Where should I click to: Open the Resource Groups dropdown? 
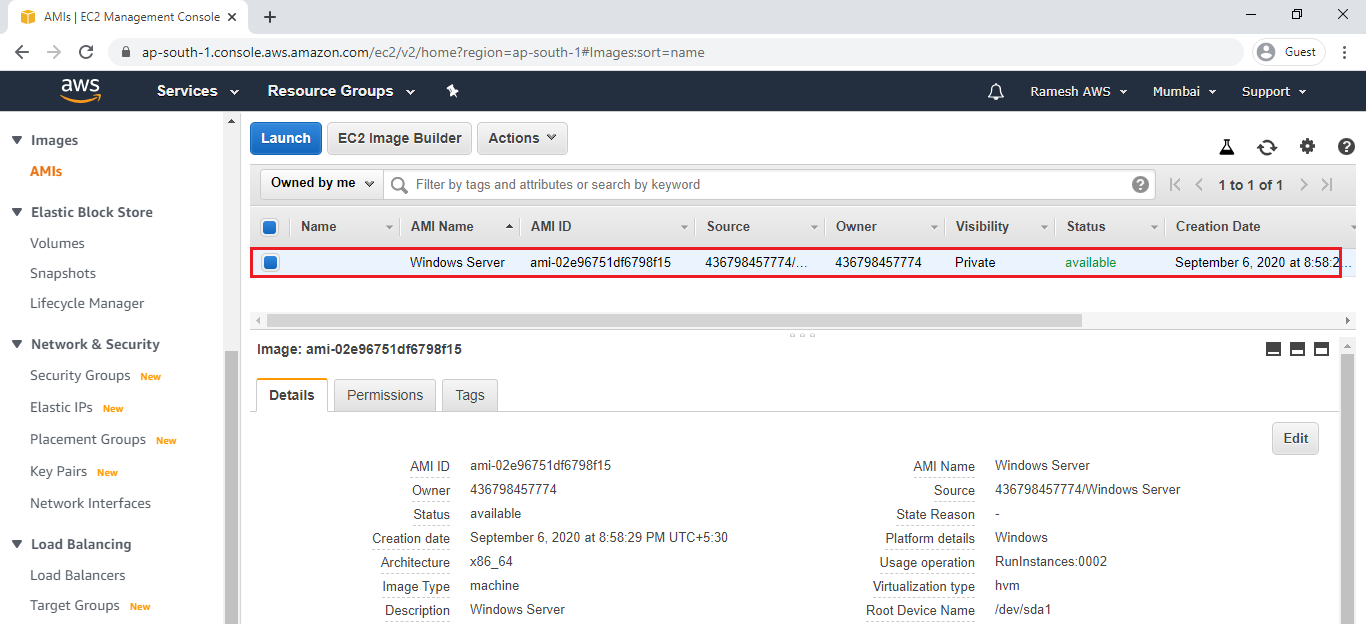(341, 91)
